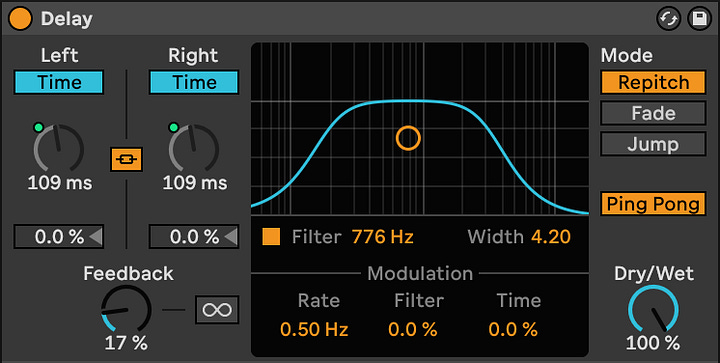Toggle the Left channel Time sync button

point(59,83)
